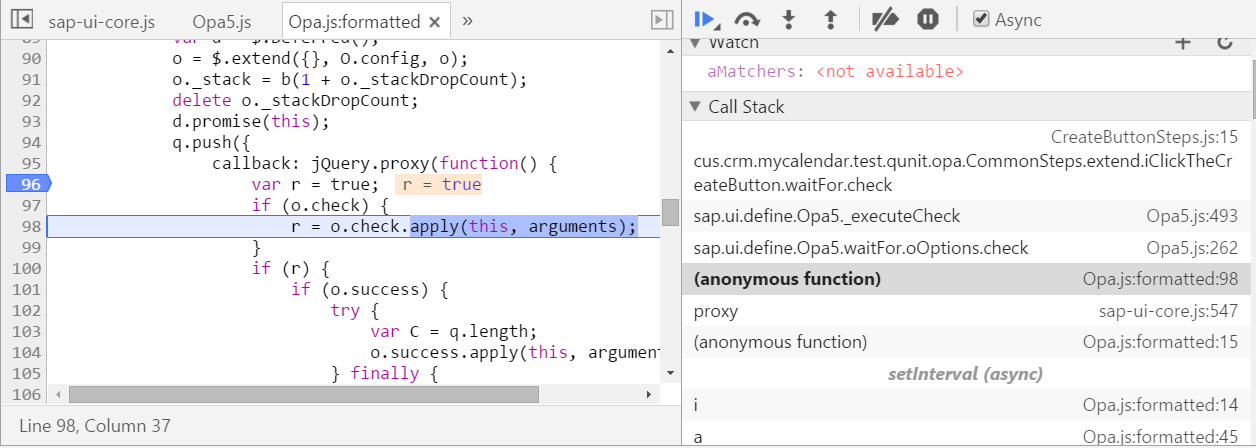Switch to Opa5.js tab
The image size is (1256, 448).
point(220,21)
